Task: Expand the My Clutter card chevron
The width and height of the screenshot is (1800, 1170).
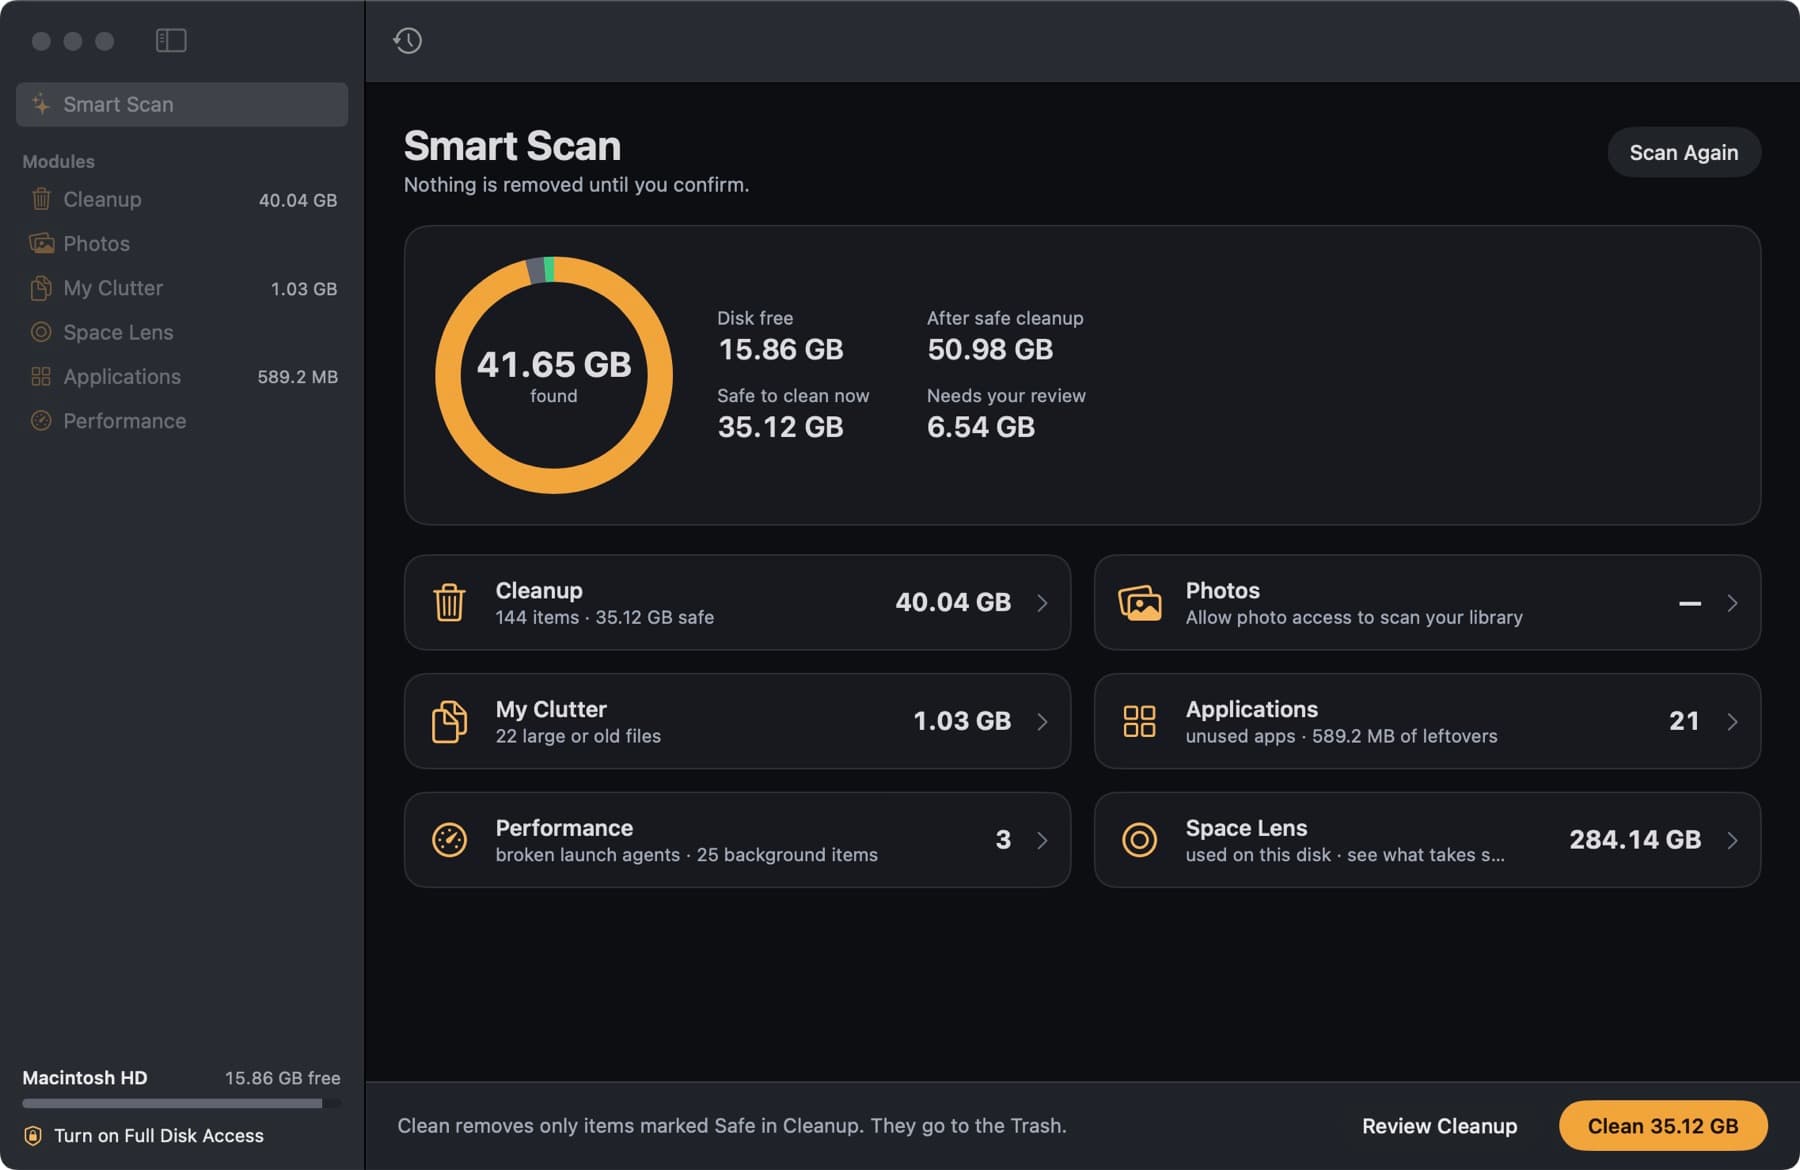Action: pyautogui.click(x=1042, y=721)
